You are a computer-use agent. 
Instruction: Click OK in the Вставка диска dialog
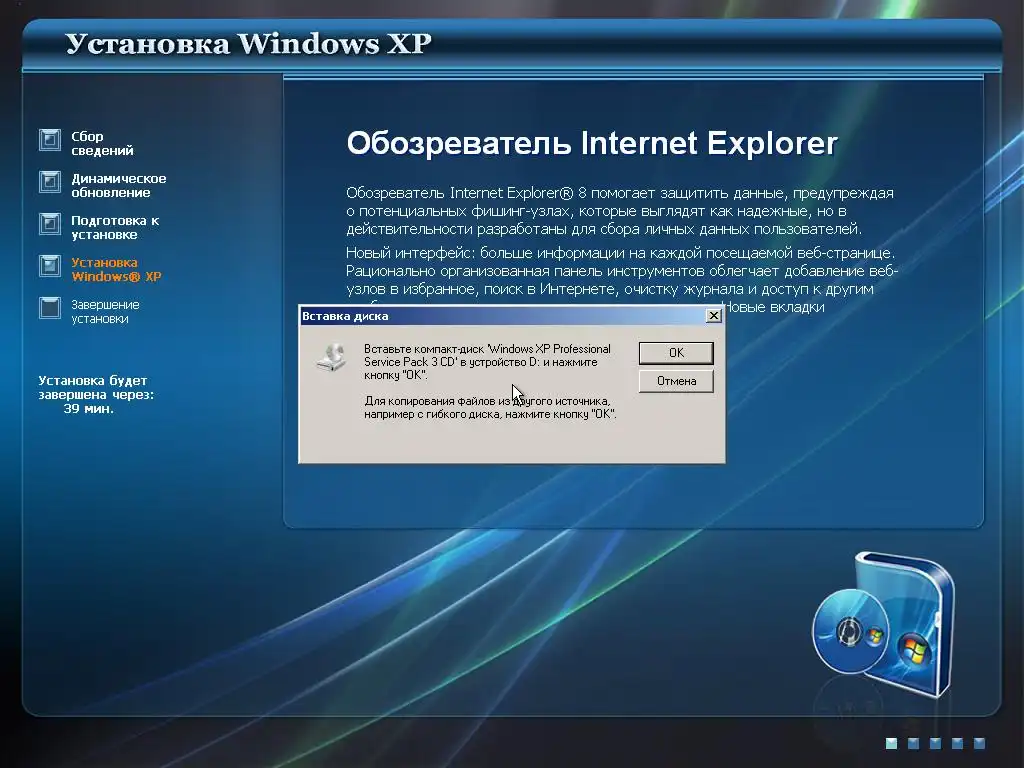click(x=676, y=353)
